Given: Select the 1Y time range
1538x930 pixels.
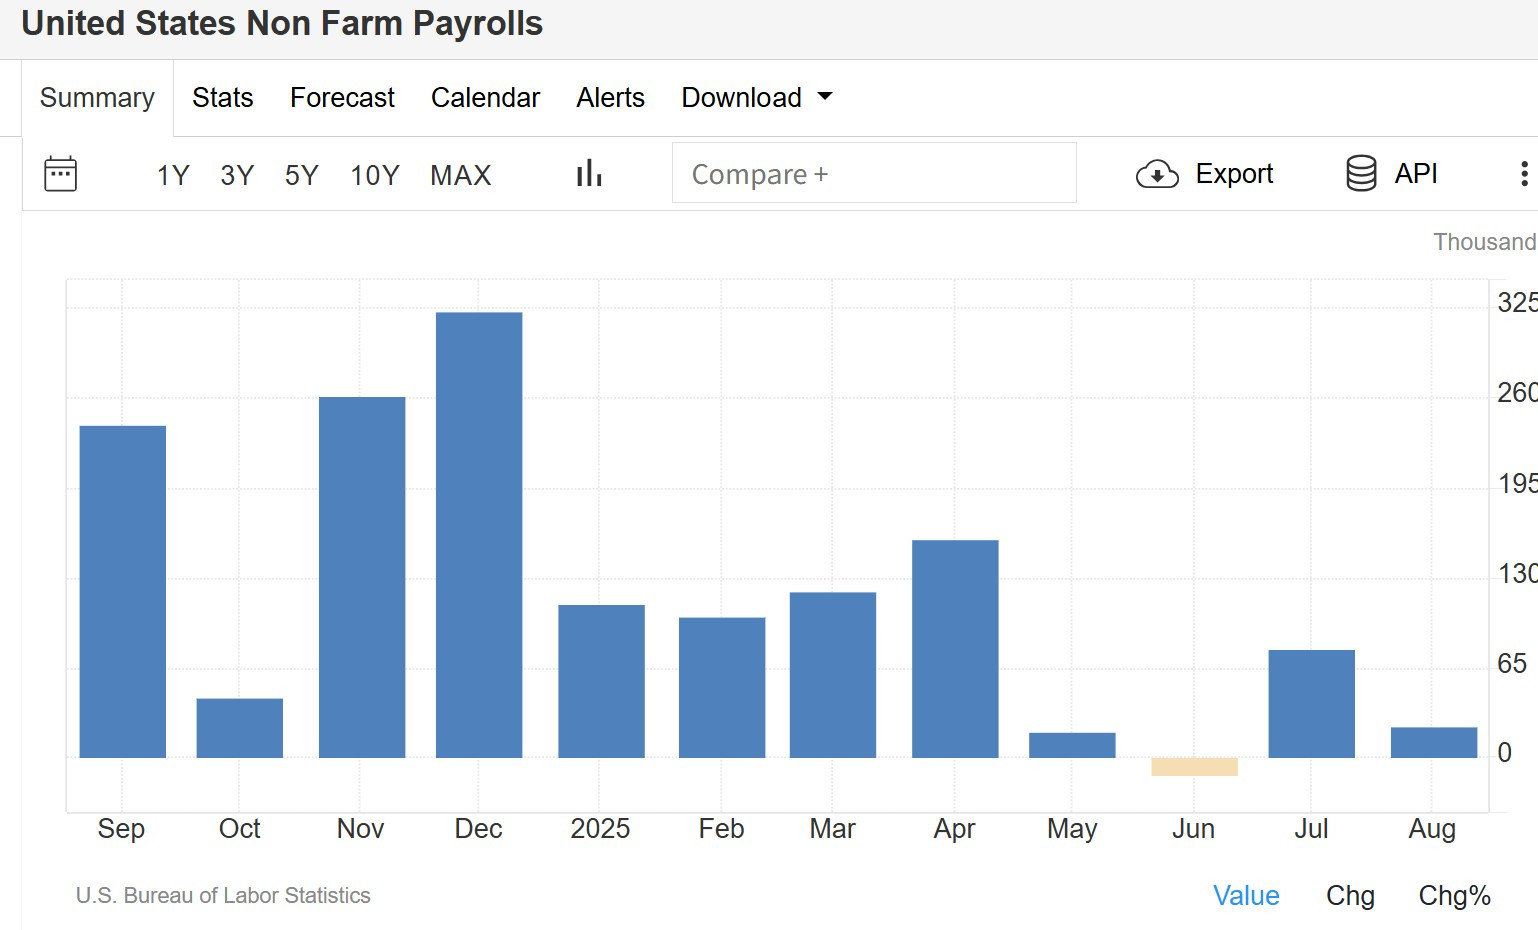Looking at the screenshot, I should [x=173, y=175].
